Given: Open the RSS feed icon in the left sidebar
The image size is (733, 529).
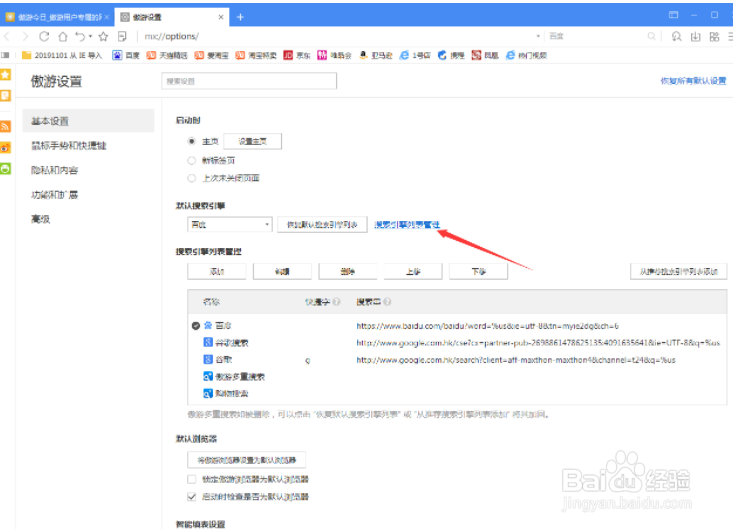Looking at the screenshot, I should [5, 126].
